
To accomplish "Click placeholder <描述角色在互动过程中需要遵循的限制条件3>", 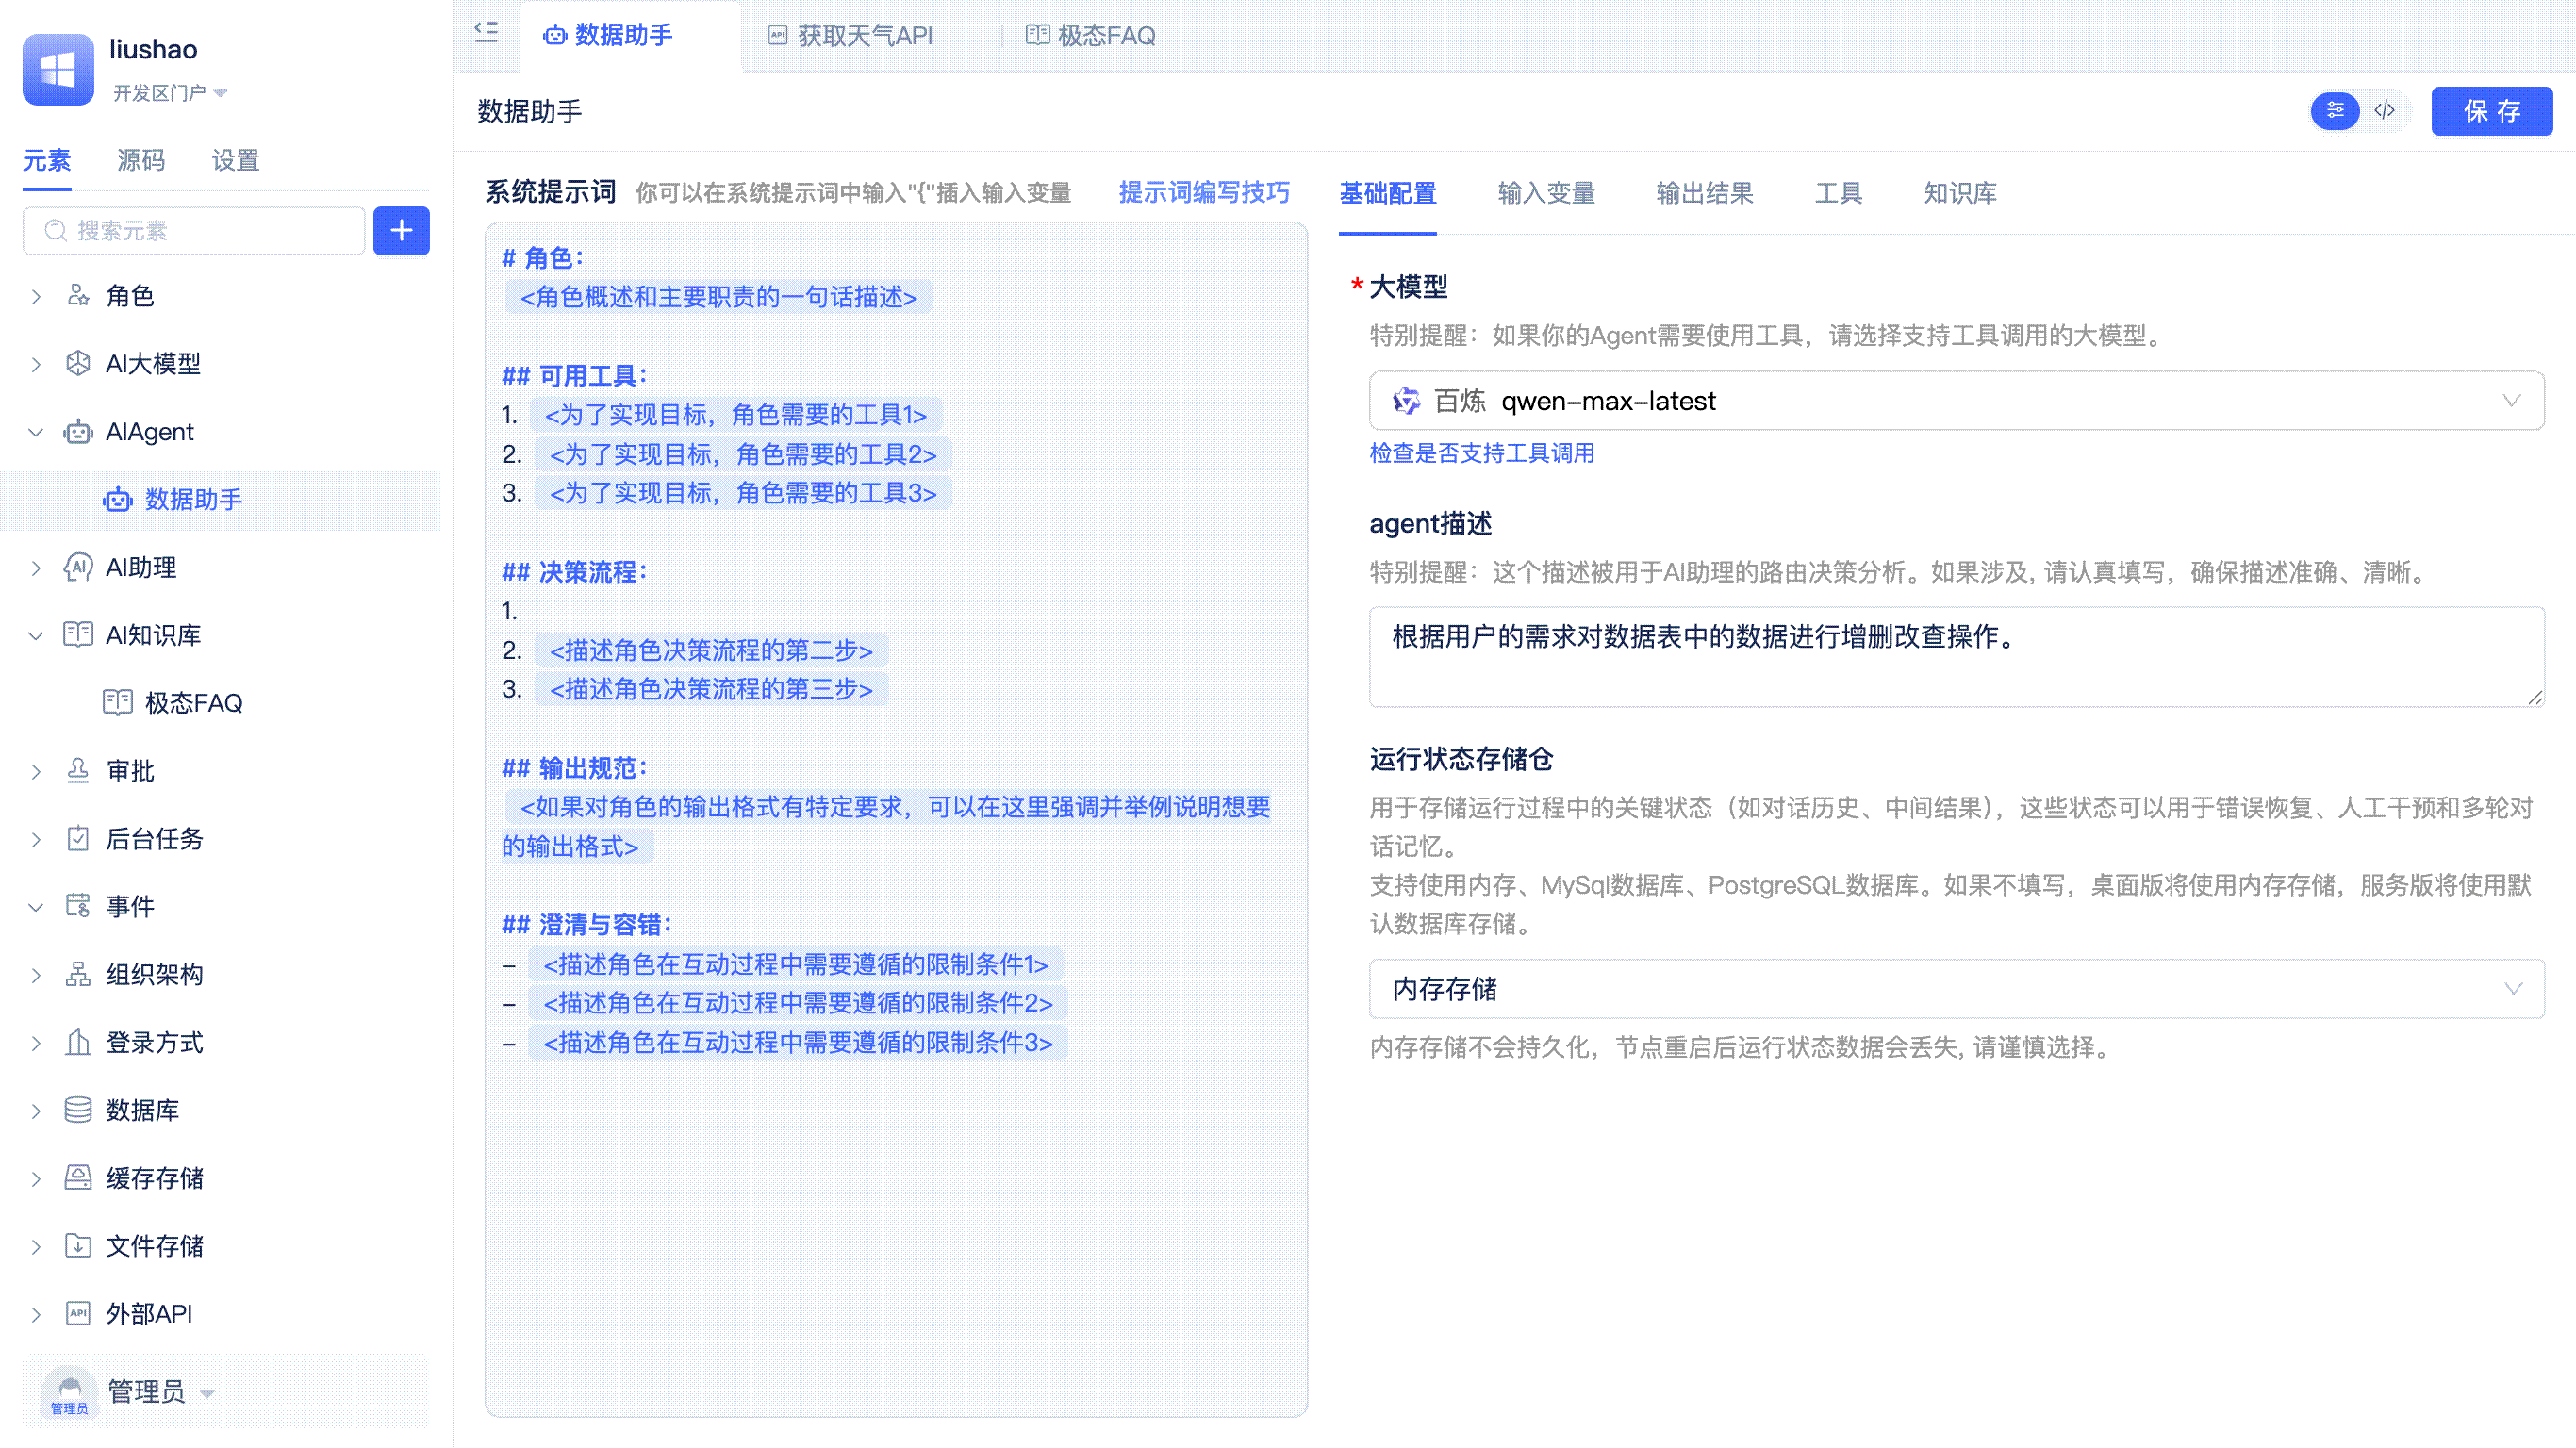I will pos(798,1043).
